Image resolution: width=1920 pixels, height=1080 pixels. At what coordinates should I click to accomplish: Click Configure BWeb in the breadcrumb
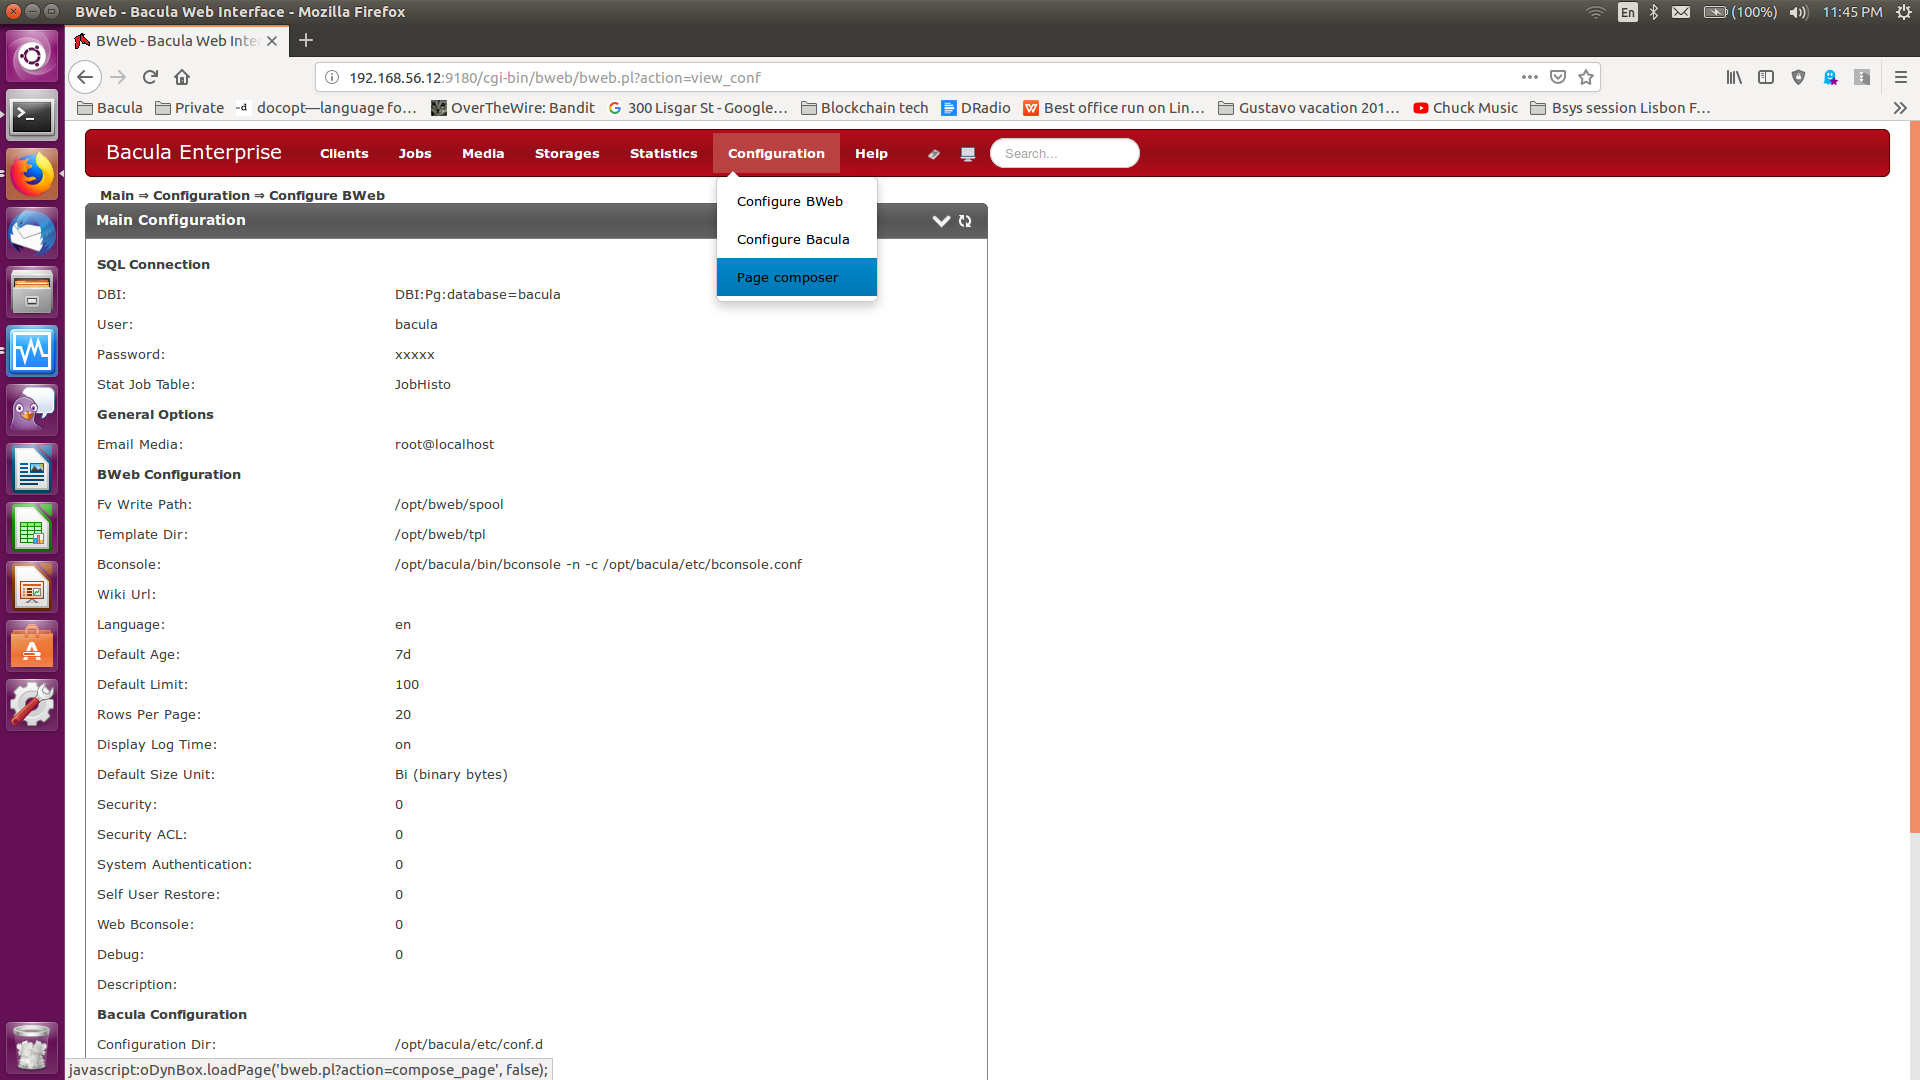(327, 195)
